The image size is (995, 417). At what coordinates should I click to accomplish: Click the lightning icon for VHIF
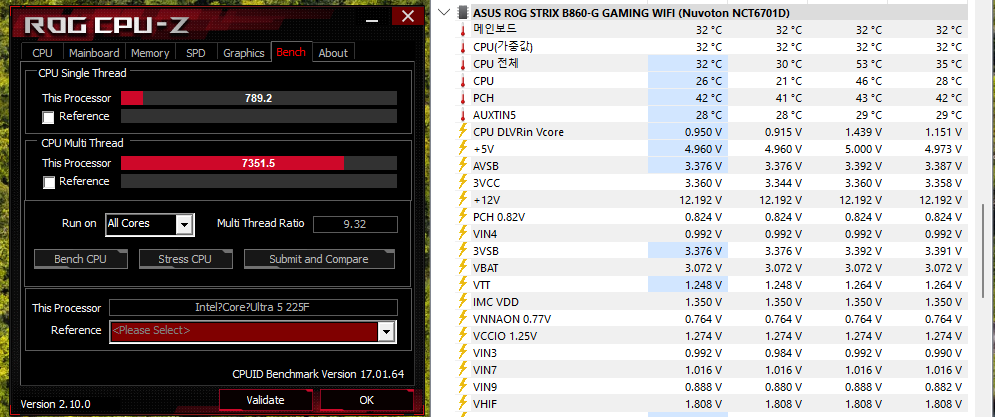[463, 403]
